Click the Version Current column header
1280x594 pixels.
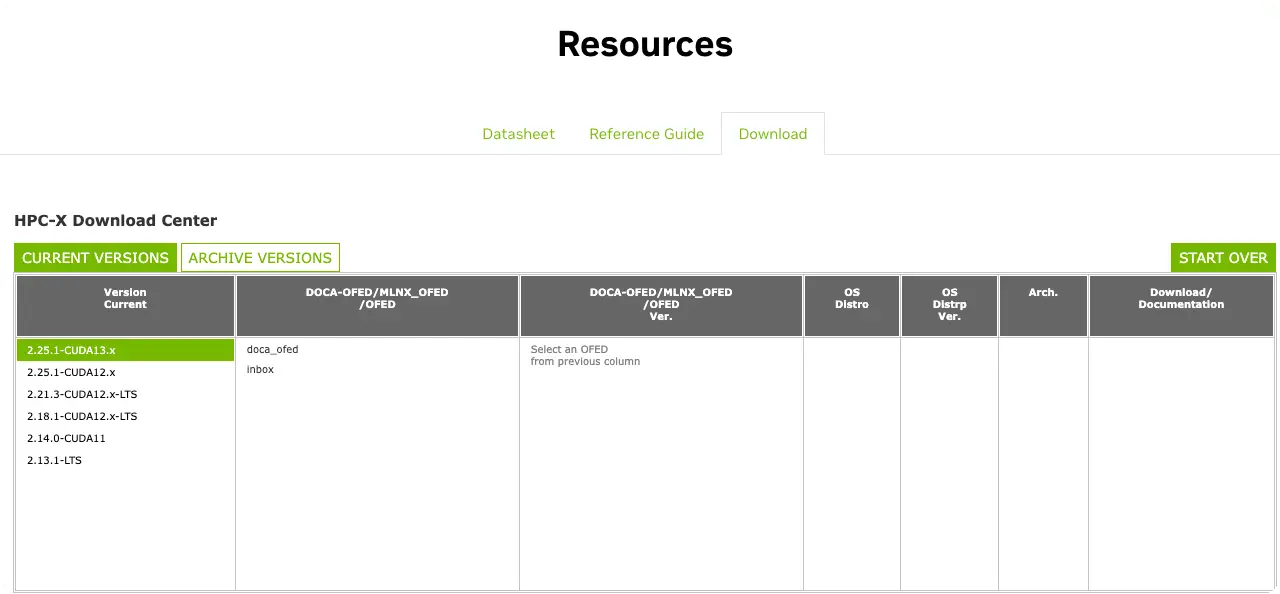[125, 299]
